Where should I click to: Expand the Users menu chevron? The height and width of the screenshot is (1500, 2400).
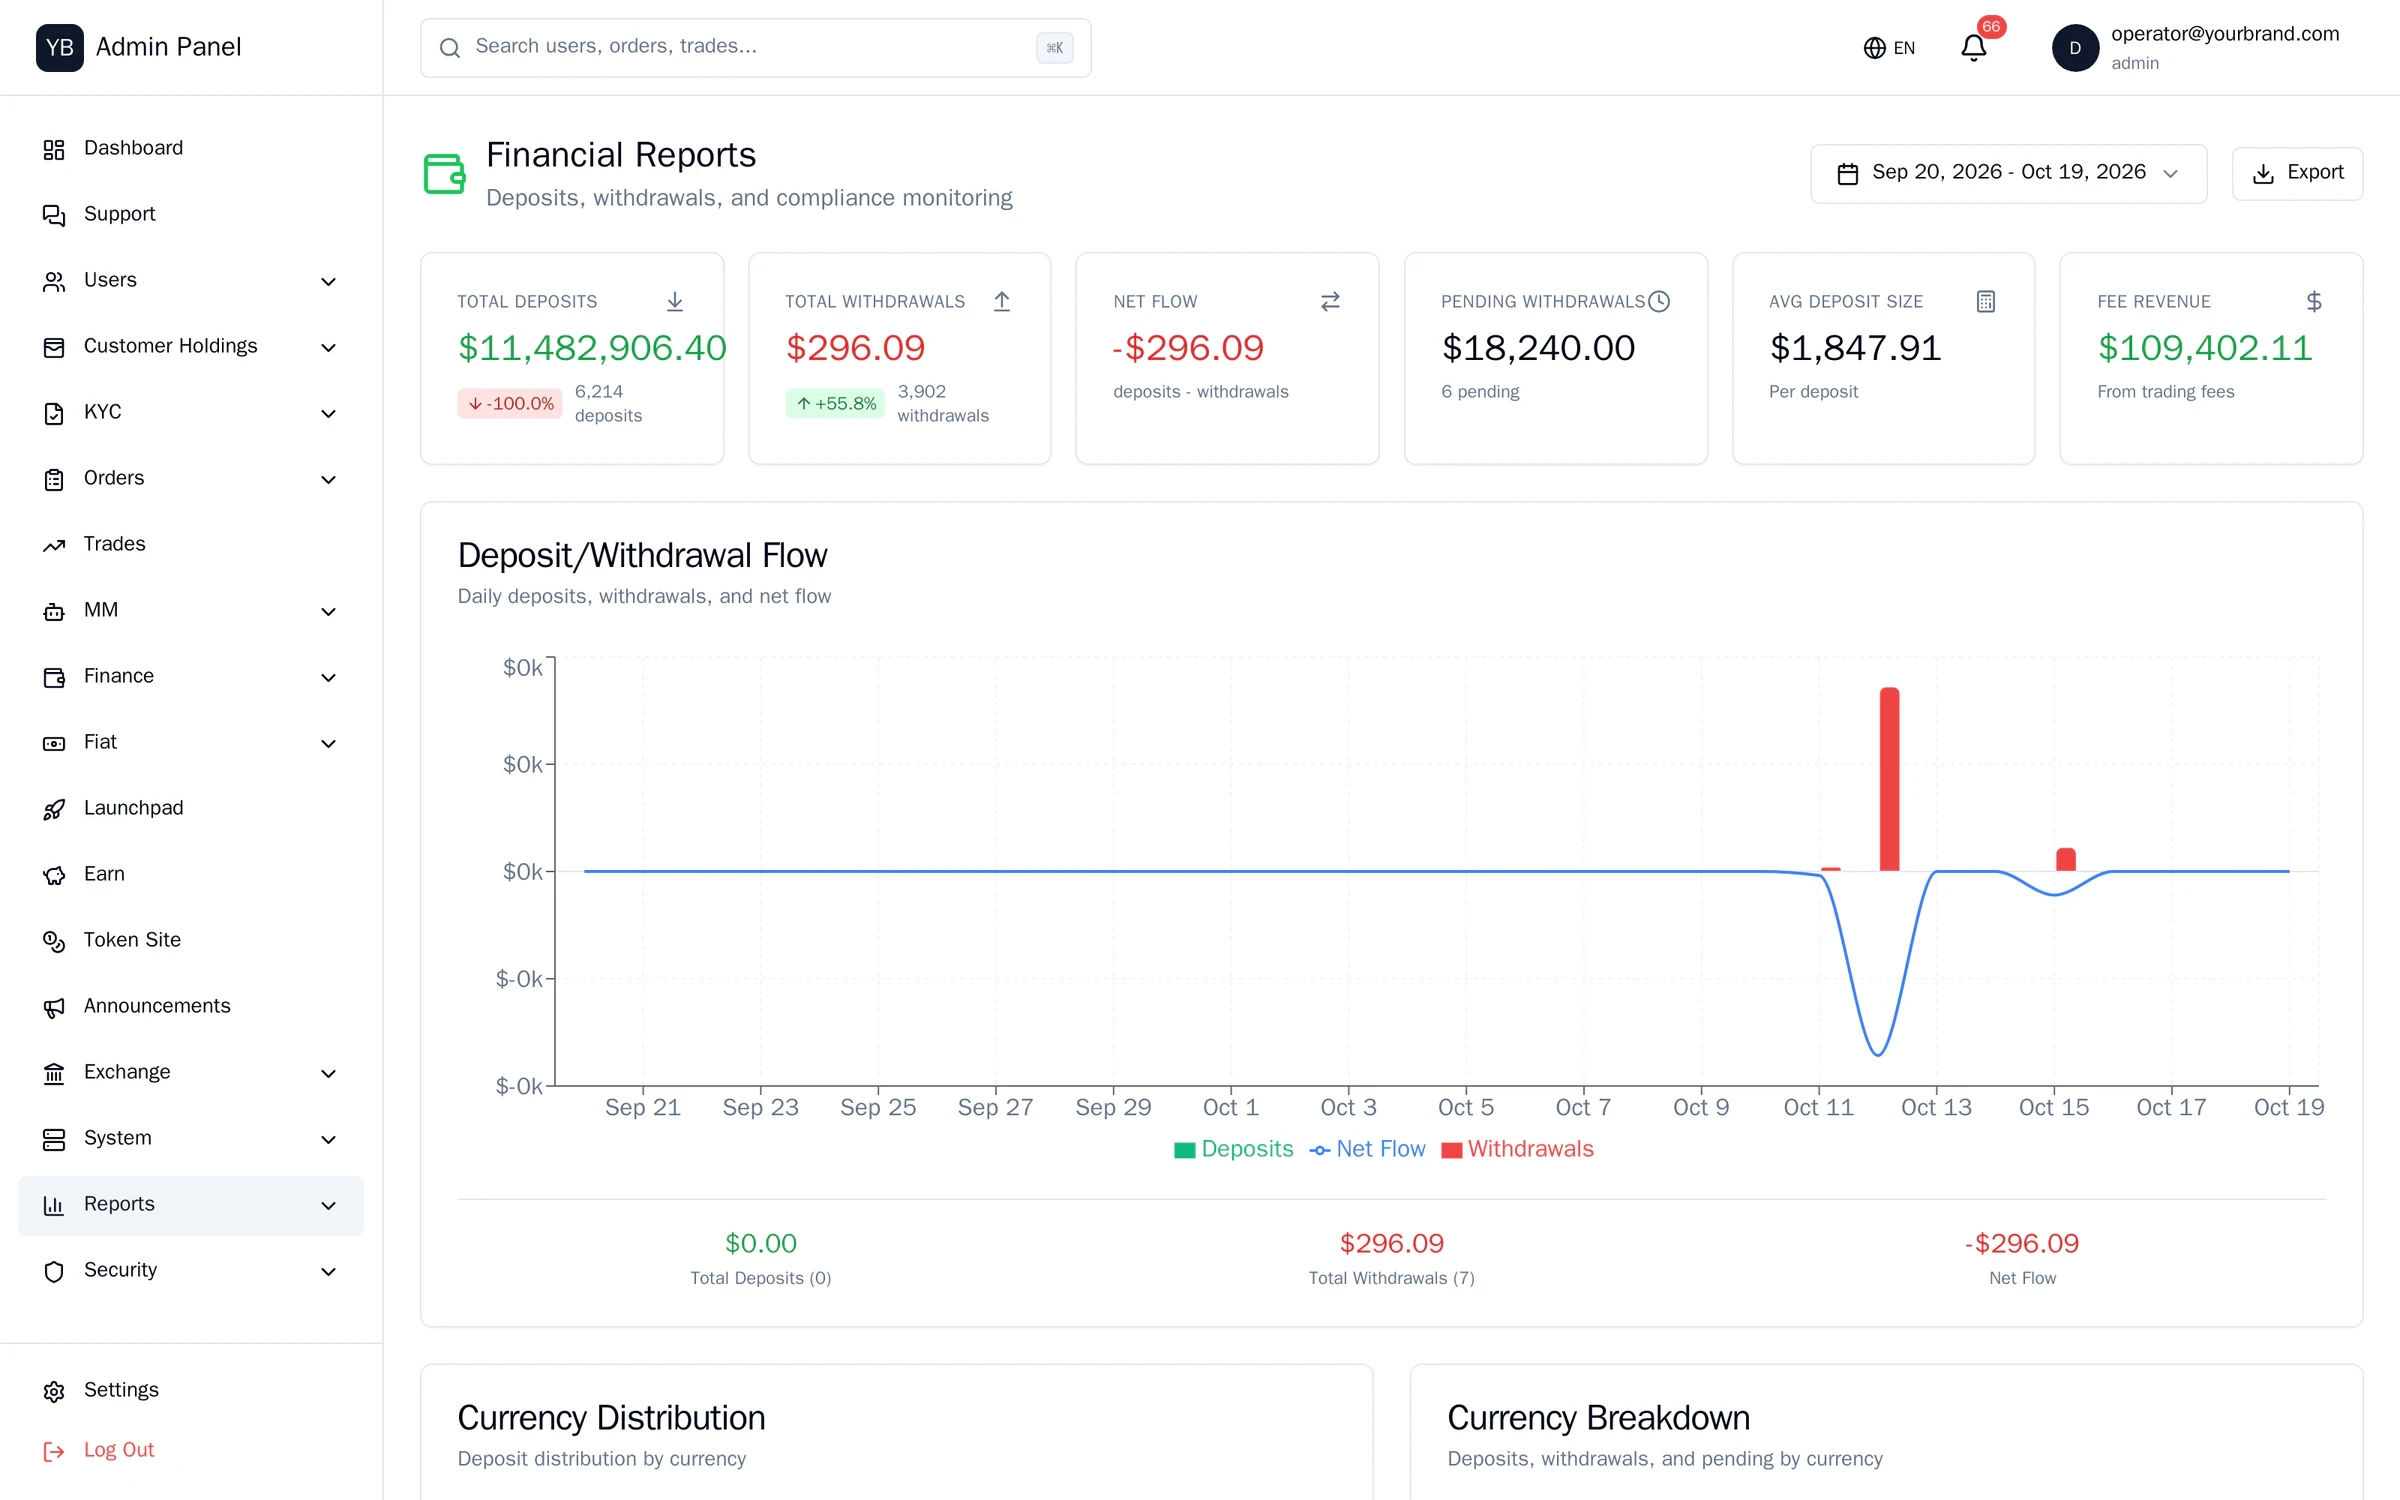[x=328, y=281]
